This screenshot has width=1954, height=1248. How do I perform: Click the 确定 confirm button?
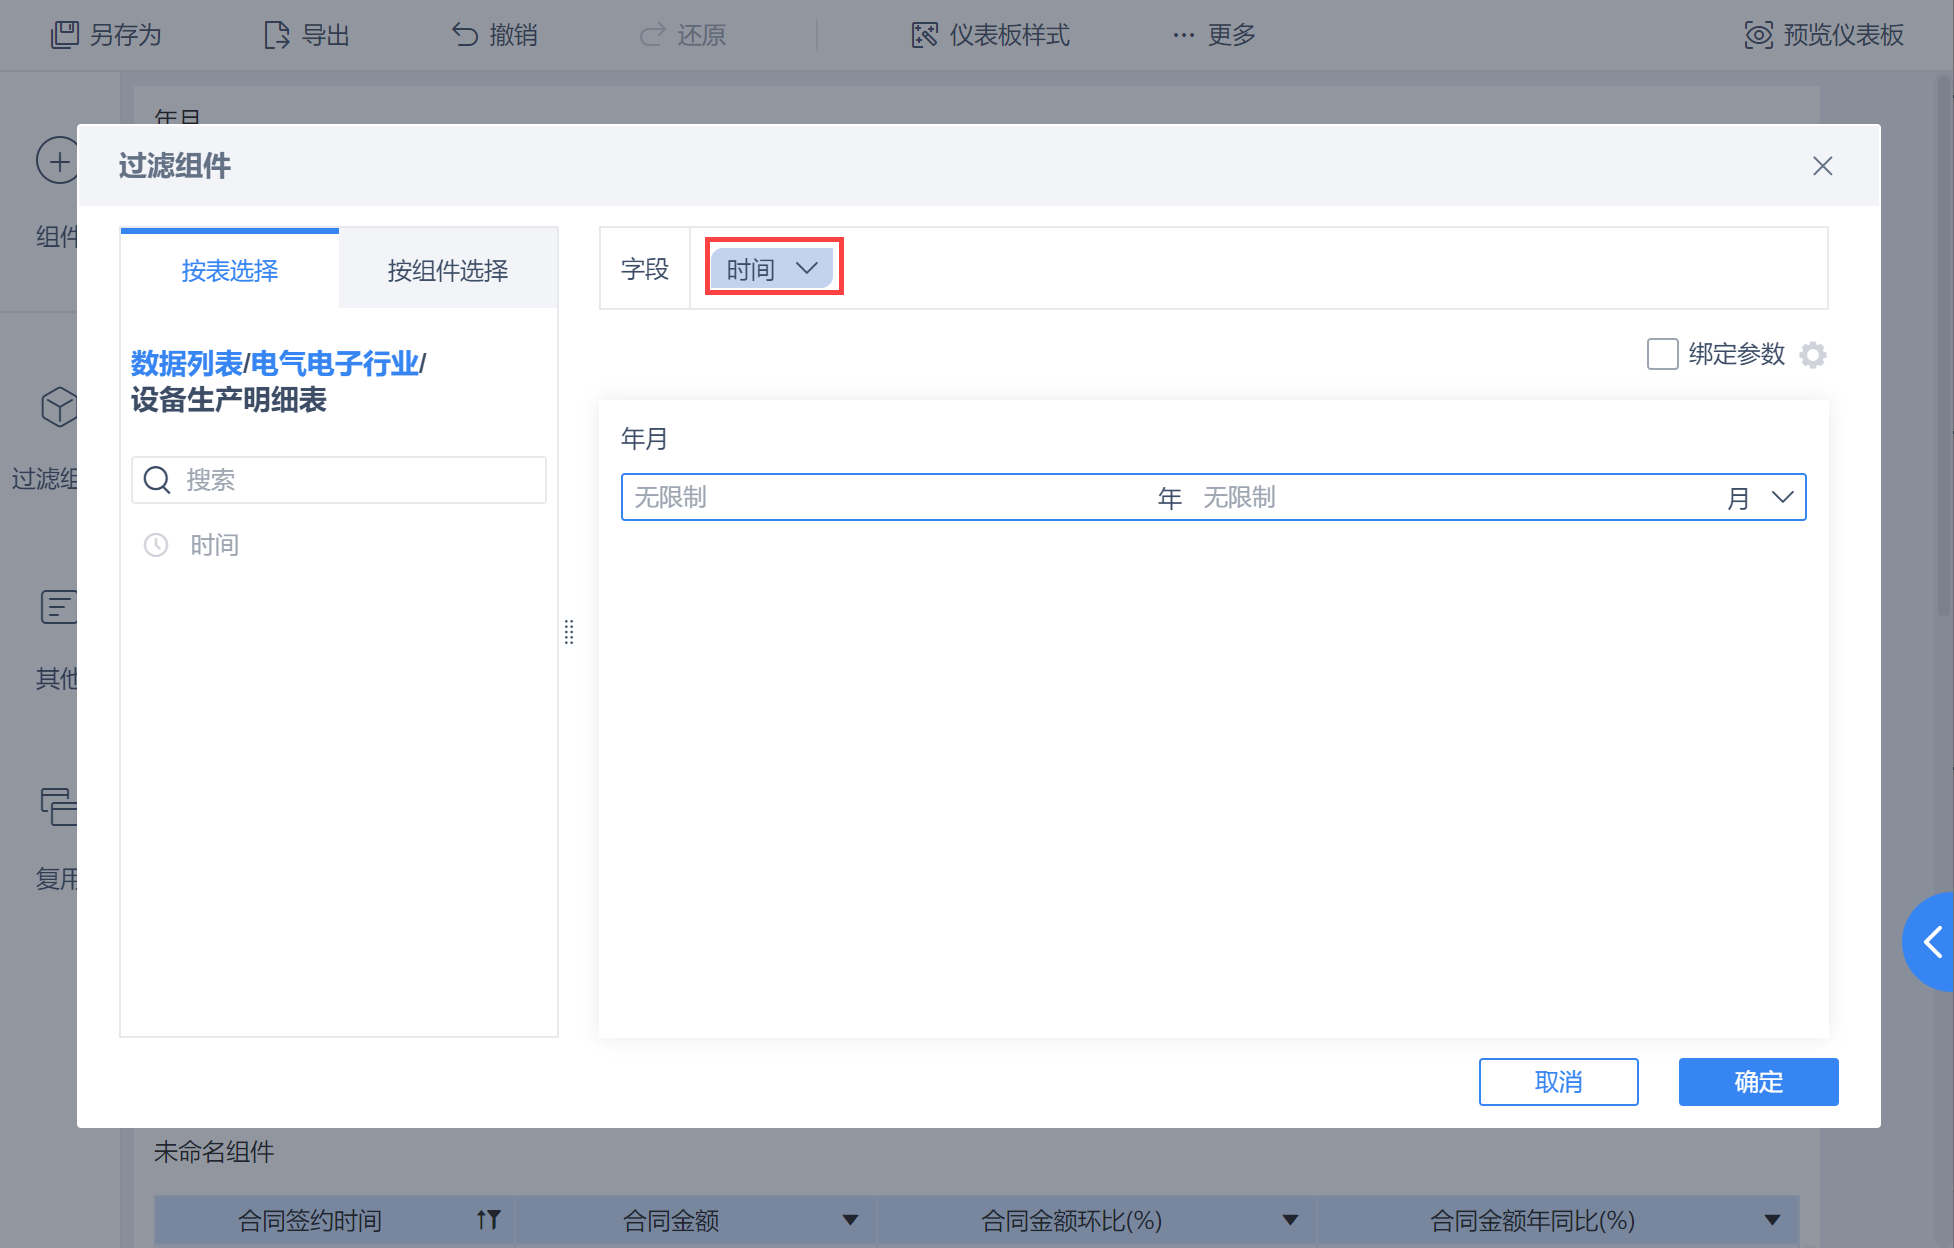click(x=1757, y=1082)
